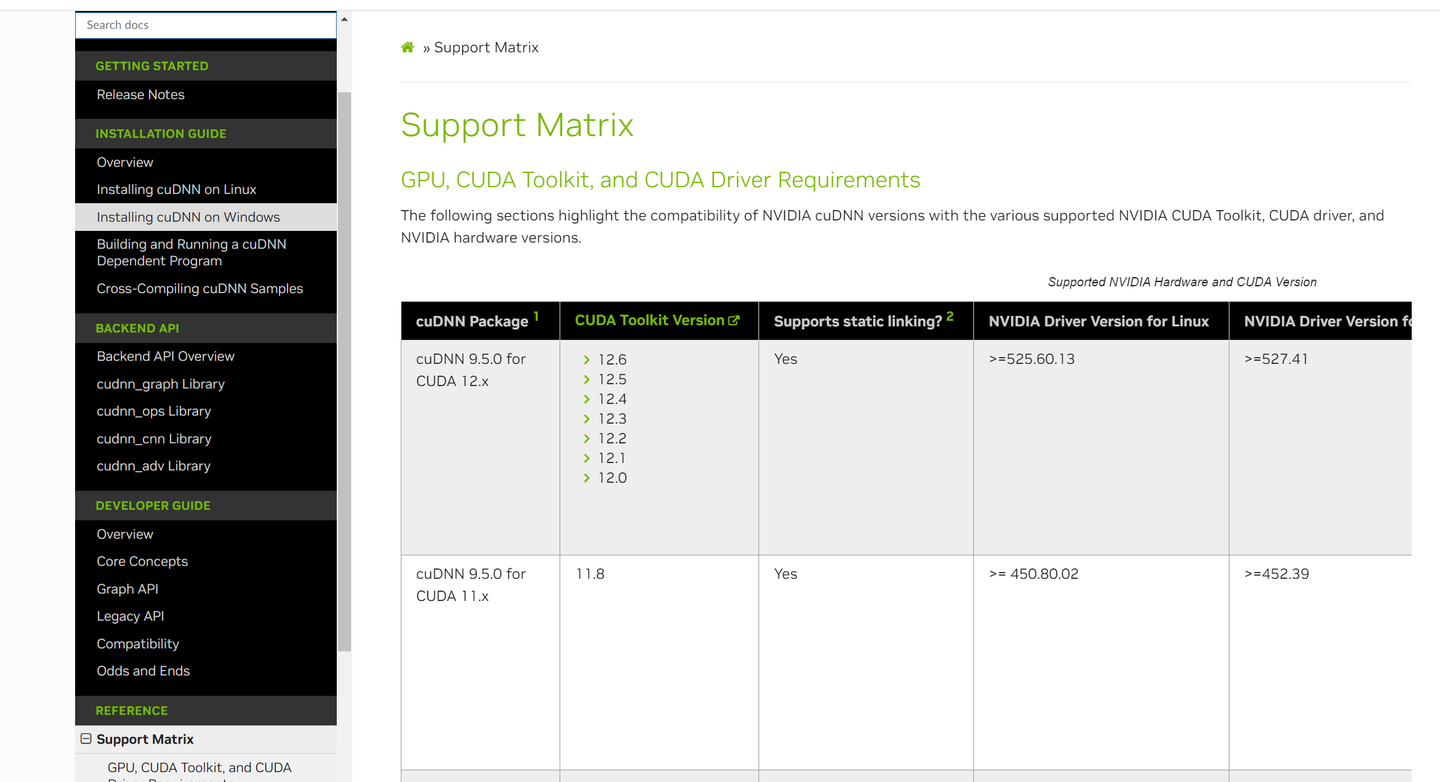Click the chevron next to version 12.3
The image size is (1440, 782).
[587, 419]
